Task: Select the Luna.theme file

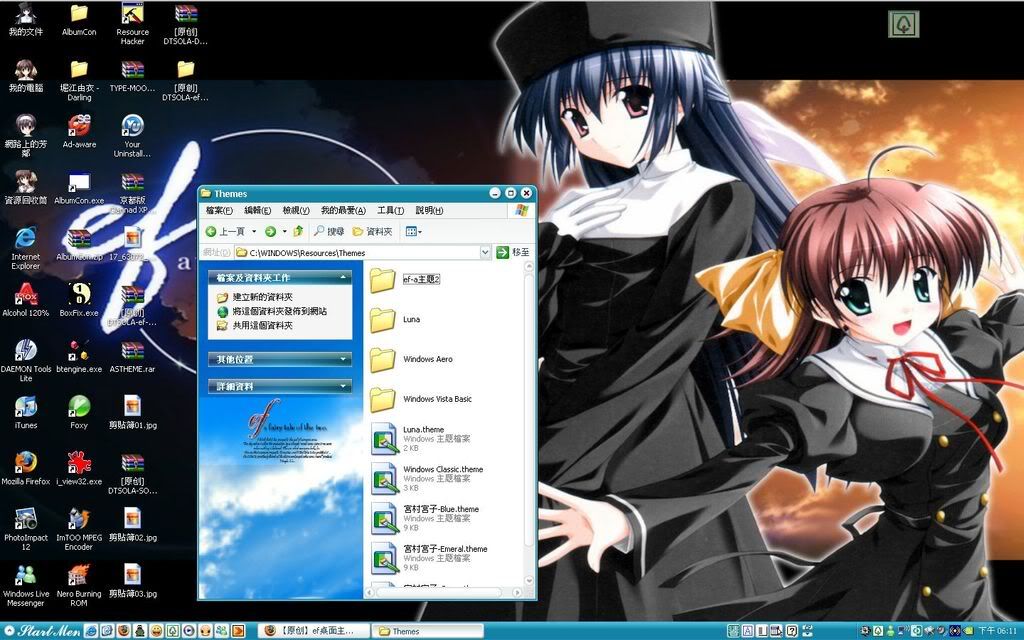Action: tap(420, 439)
